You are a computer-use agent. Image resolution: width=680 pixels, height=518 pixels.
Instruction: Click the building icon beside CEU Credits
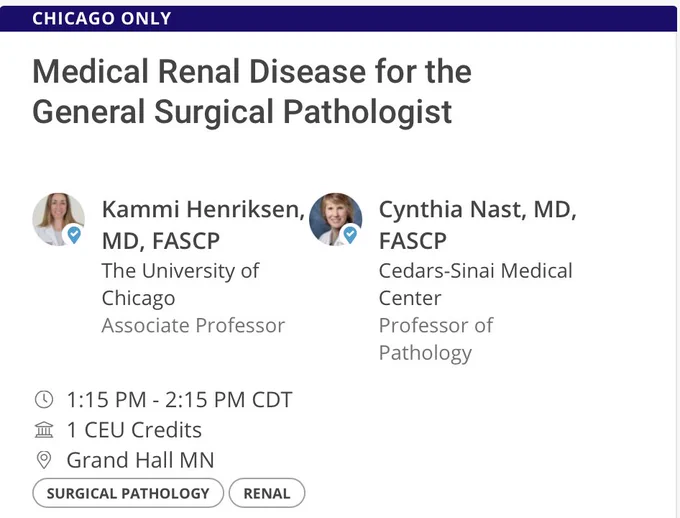click(44, 430)
